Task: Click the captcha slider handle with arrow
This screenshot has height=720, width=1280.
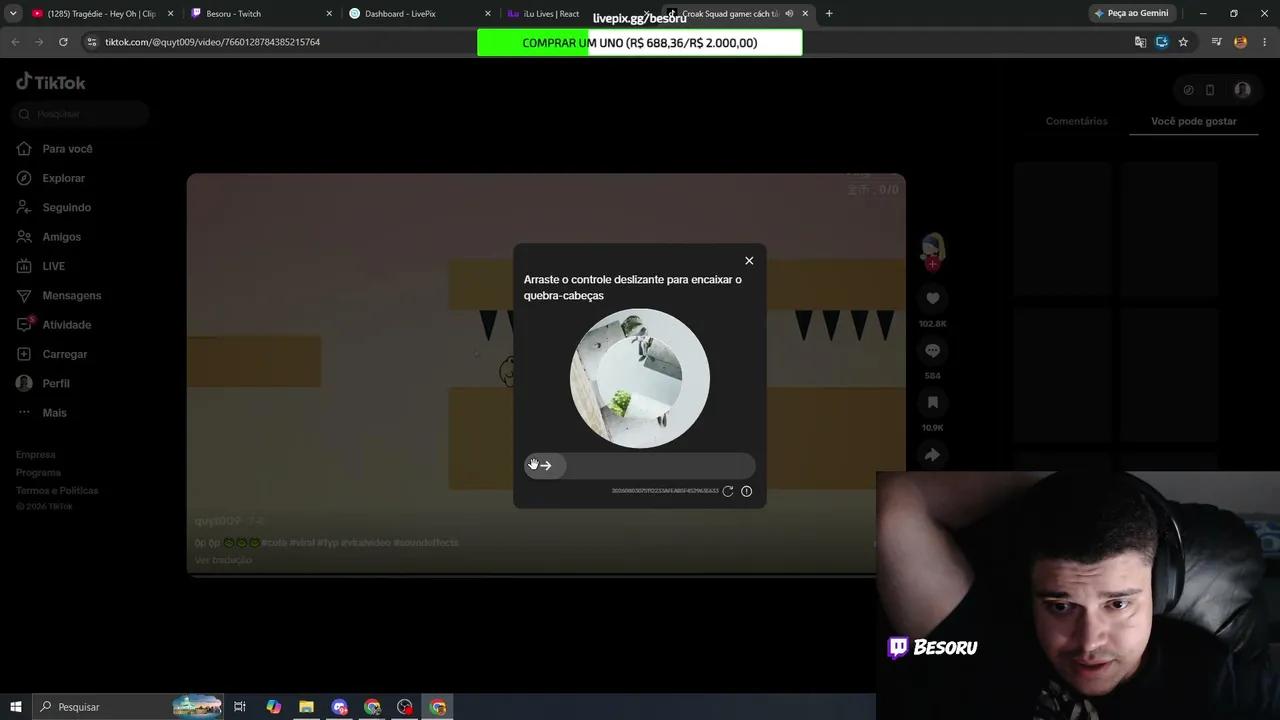Action: (545, 465)
